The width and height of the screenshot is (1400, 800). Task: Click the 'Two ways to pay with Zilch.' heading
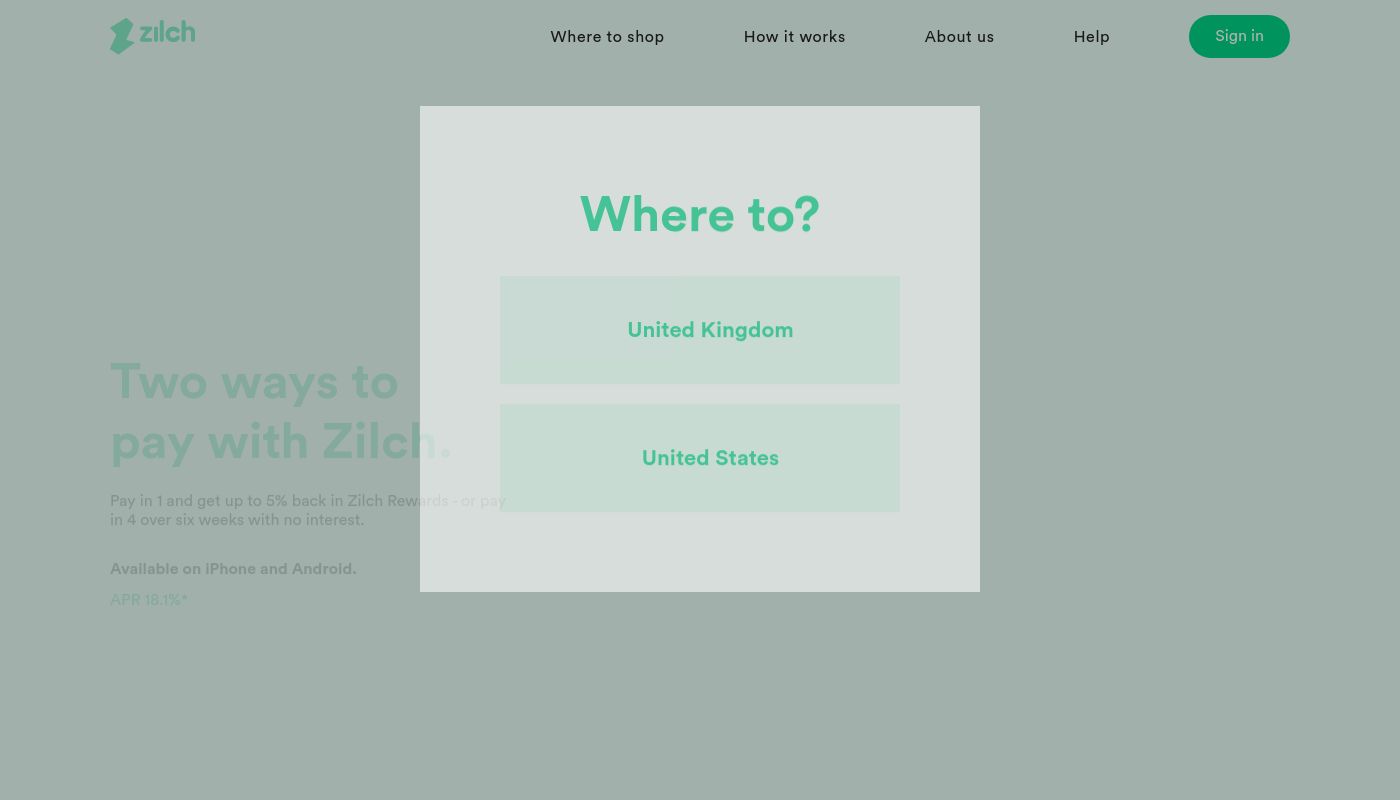click(281, 412)
